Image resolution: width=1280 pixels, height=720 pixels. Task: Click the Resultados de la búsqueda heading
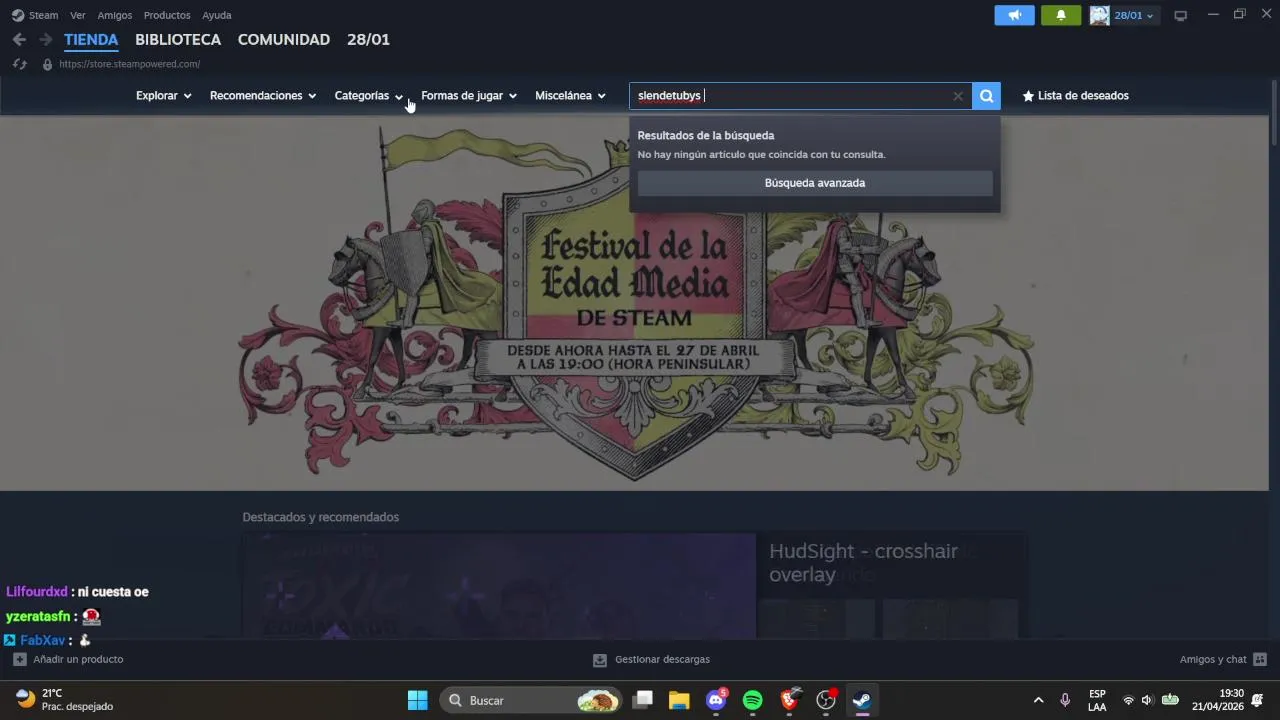(706, 136)
